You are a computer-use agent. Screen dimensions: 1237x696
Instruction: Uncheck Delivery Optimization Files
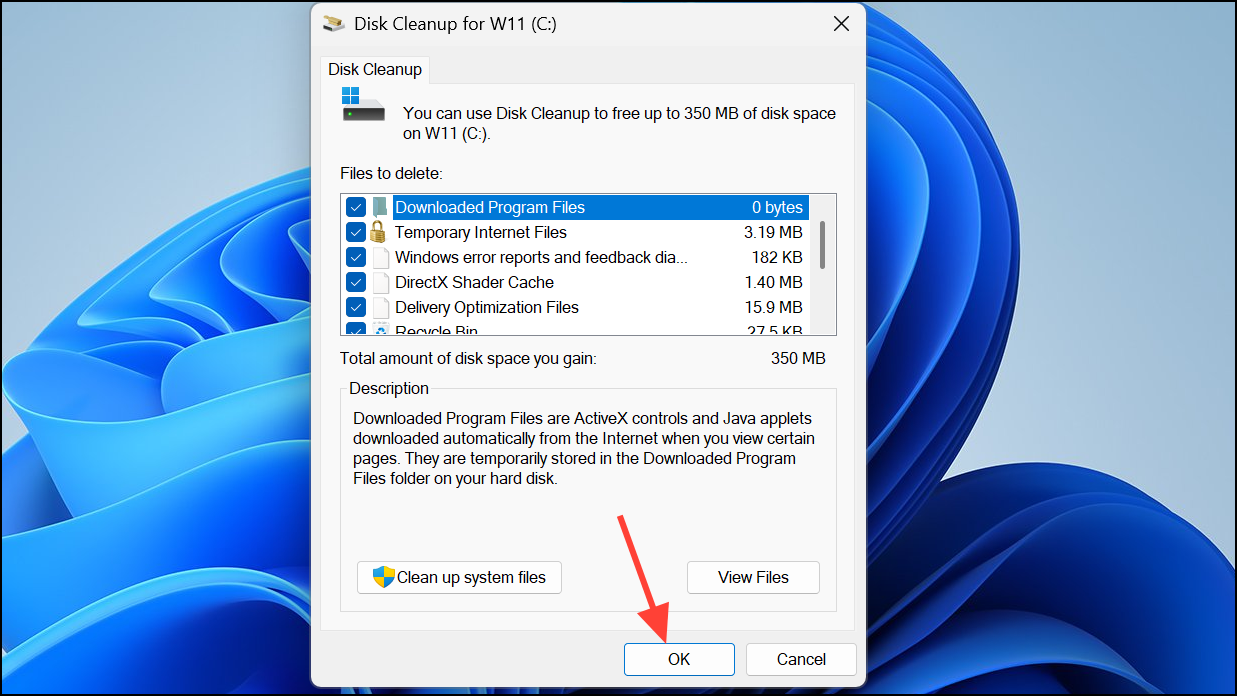356,307
